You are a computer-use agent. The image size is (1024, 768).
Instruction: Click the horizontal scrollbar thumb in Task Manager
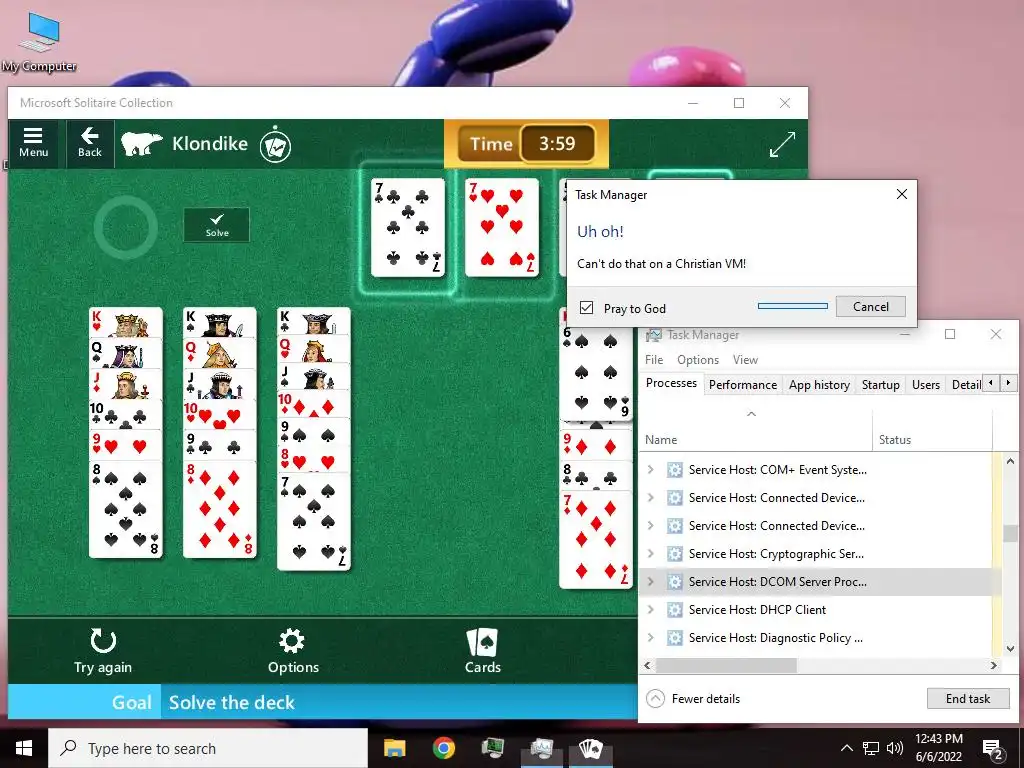(x=726, y=665)
